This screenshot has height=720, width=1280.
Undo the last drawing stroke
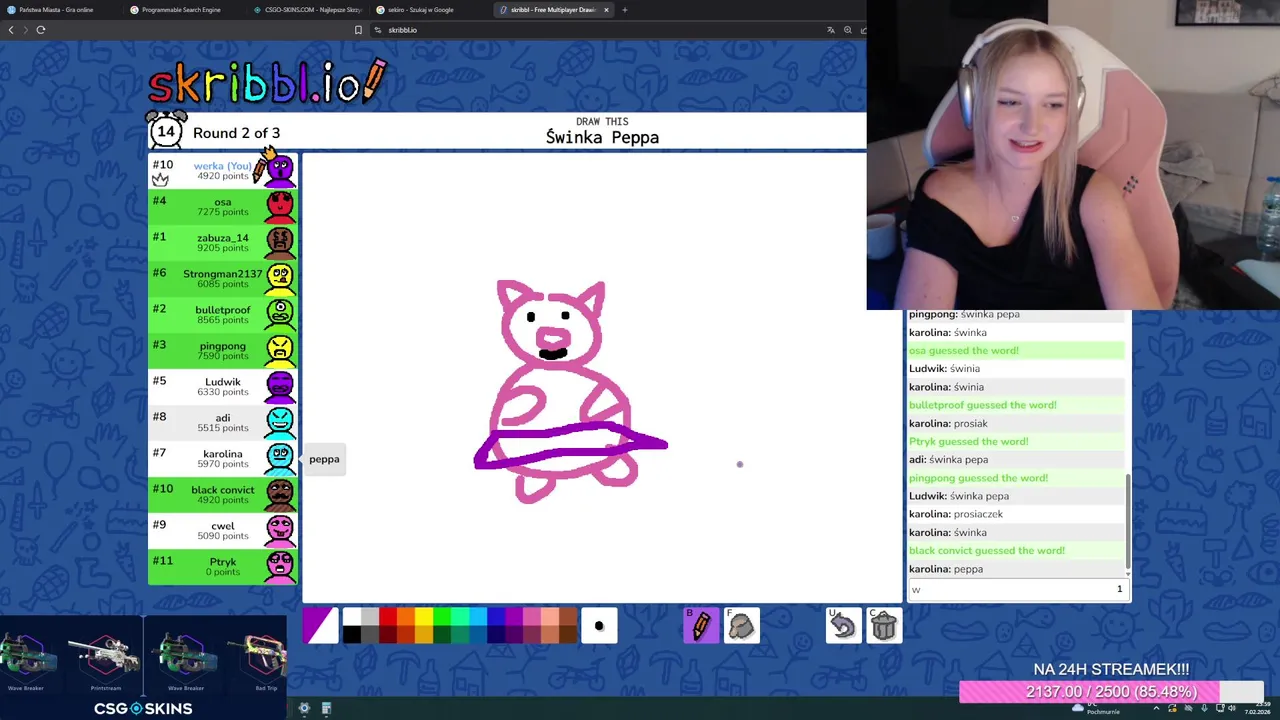coord(843,626)
